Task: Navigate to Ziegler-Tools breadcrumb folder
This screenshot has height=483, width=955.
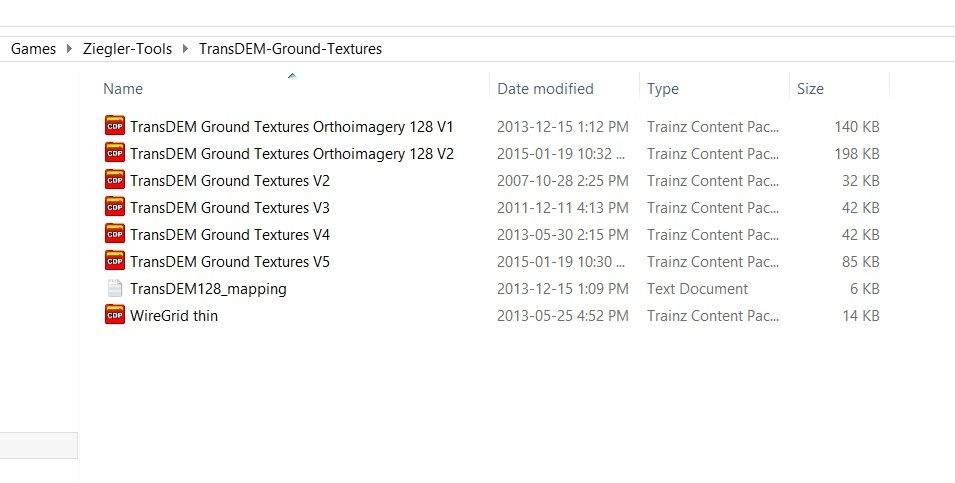Action: click(x=127, y=48)
